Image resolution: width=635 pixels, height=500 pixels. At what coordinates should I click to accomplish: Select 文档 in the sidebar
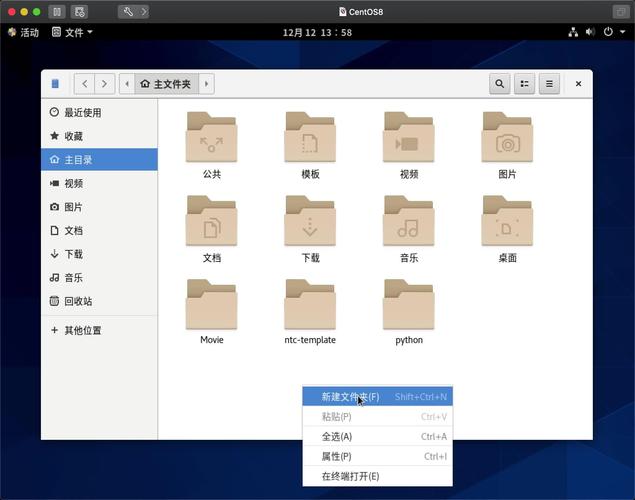coord(99,230)
